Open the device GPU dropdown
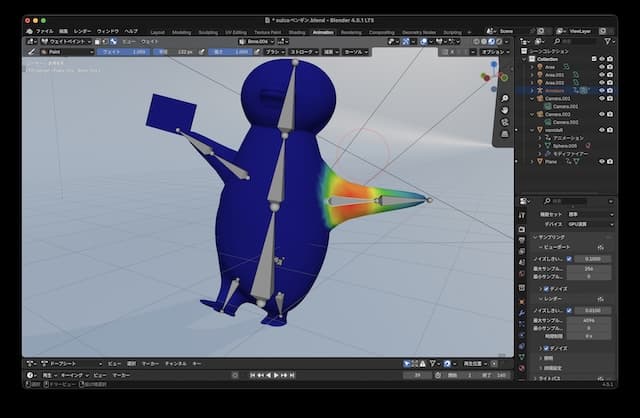Viewport: 640px width, 418px height. point(589,224)
